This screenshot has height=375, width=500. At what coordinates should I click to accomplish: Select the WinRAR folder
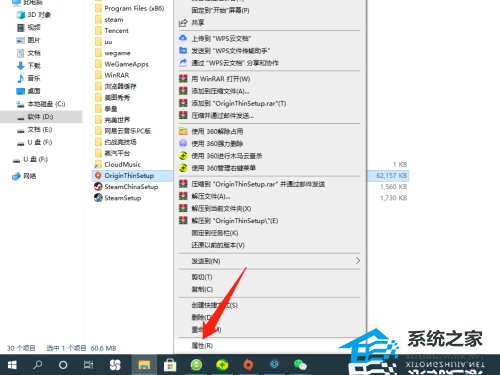[112, 75]
